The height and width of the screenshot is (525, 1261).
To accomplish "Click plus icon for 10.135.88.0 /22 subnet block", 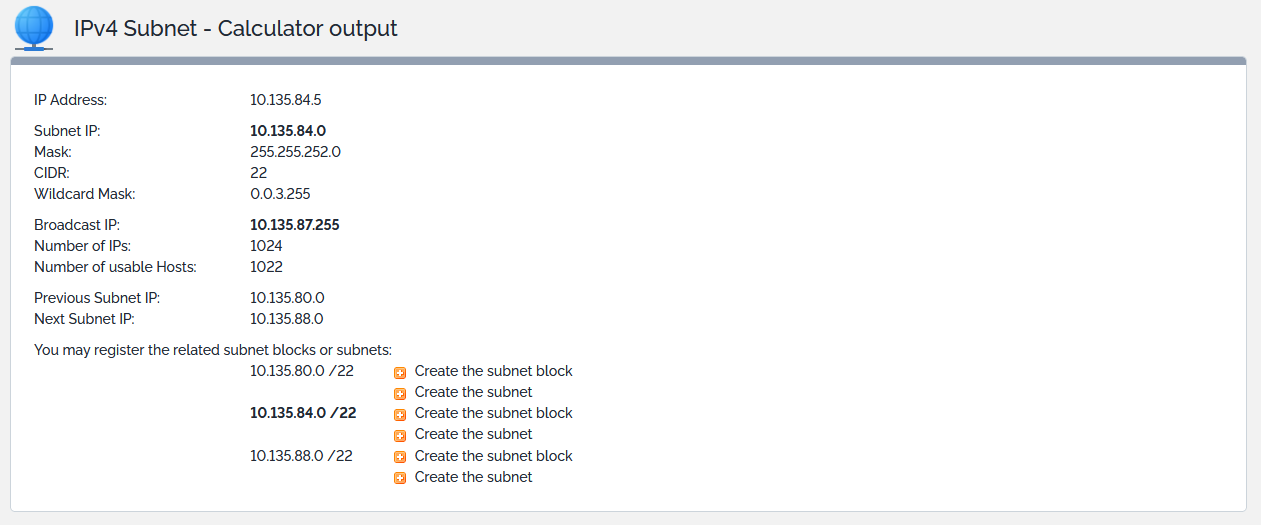I will [x=400, y=457].
